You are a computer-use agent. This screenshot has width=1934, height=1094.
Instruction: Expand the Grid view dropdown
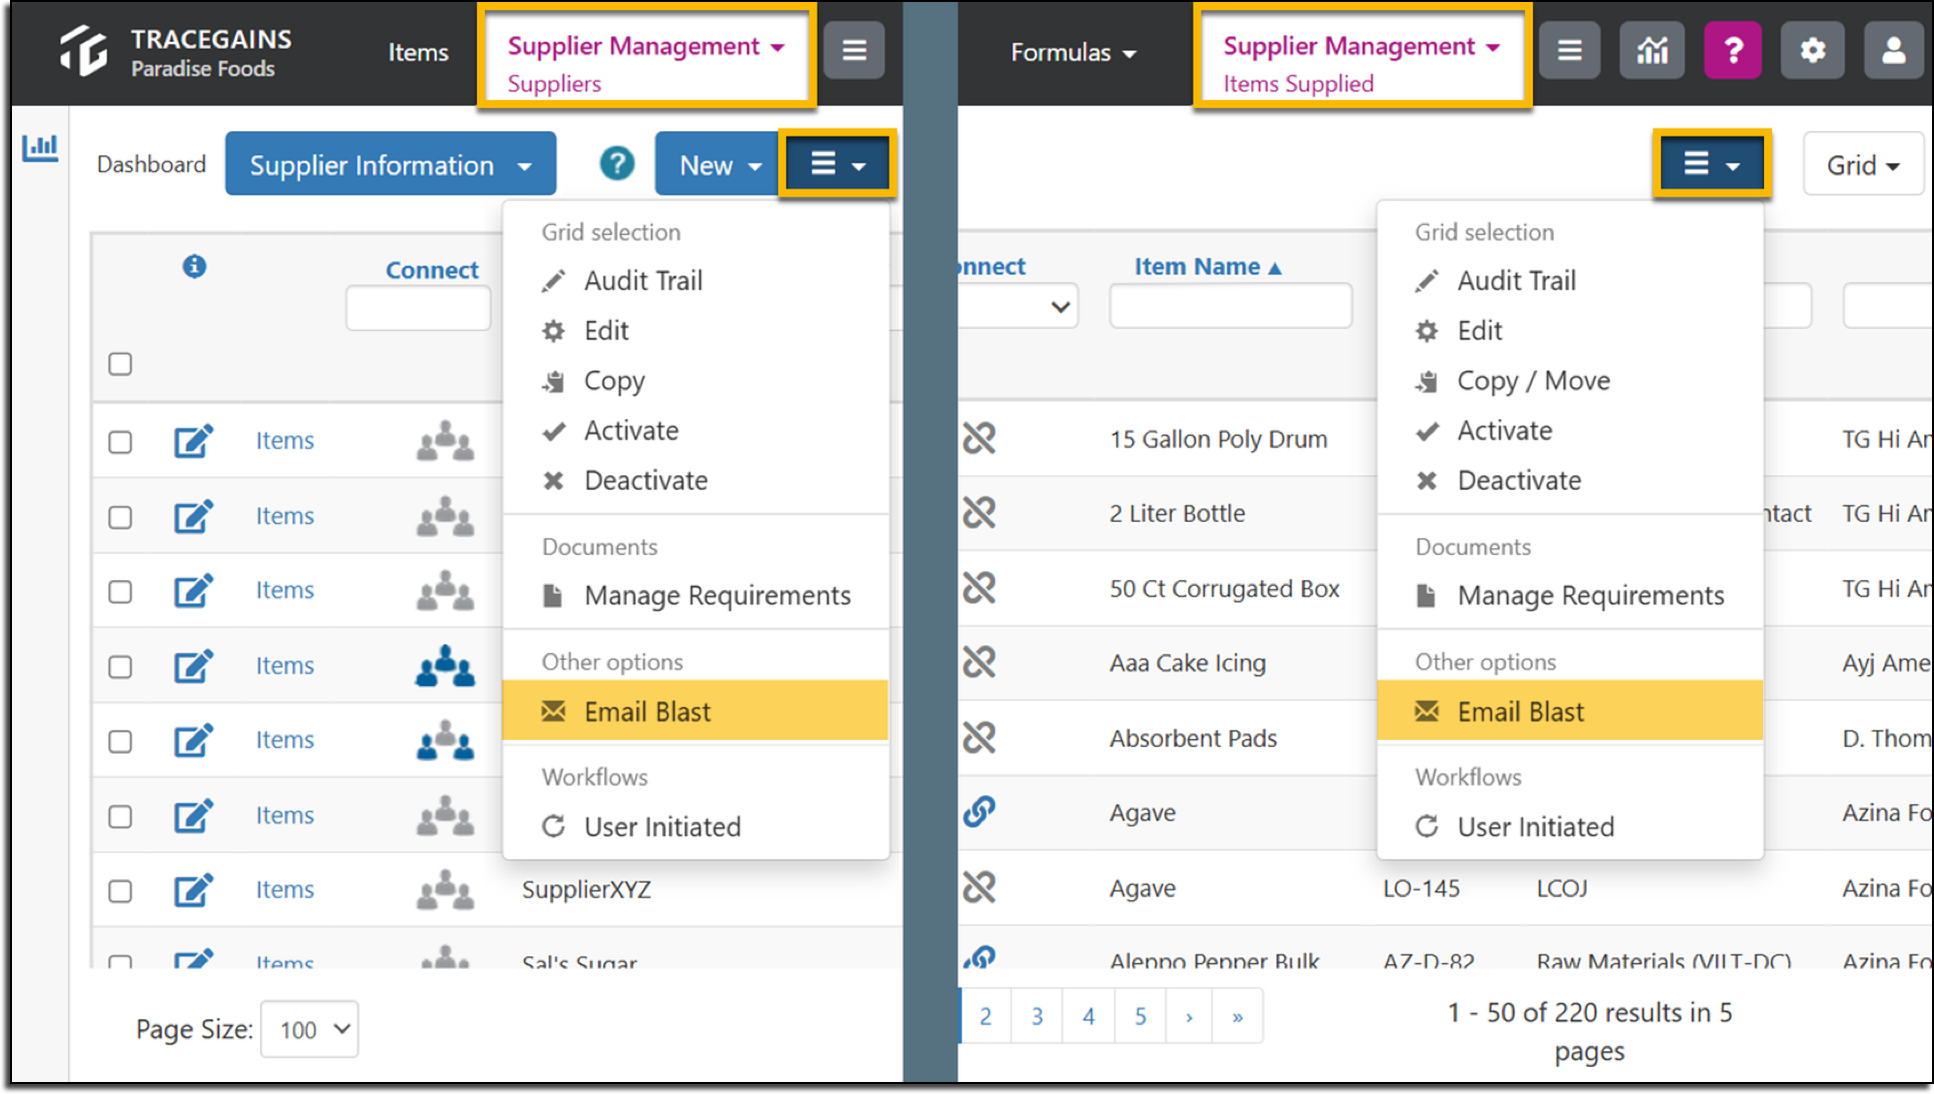[1863, 165]
